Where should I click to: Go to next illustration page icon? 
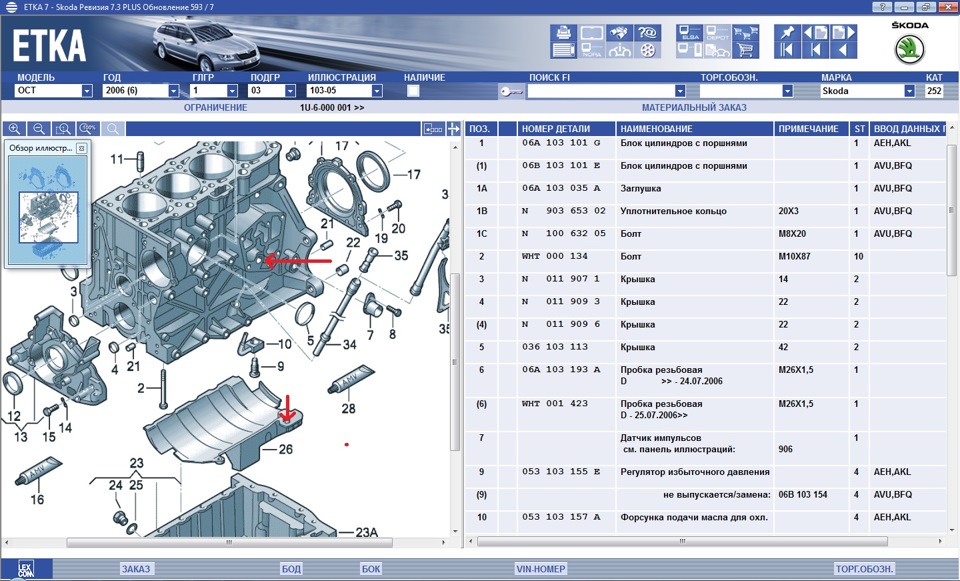(844, 32)
